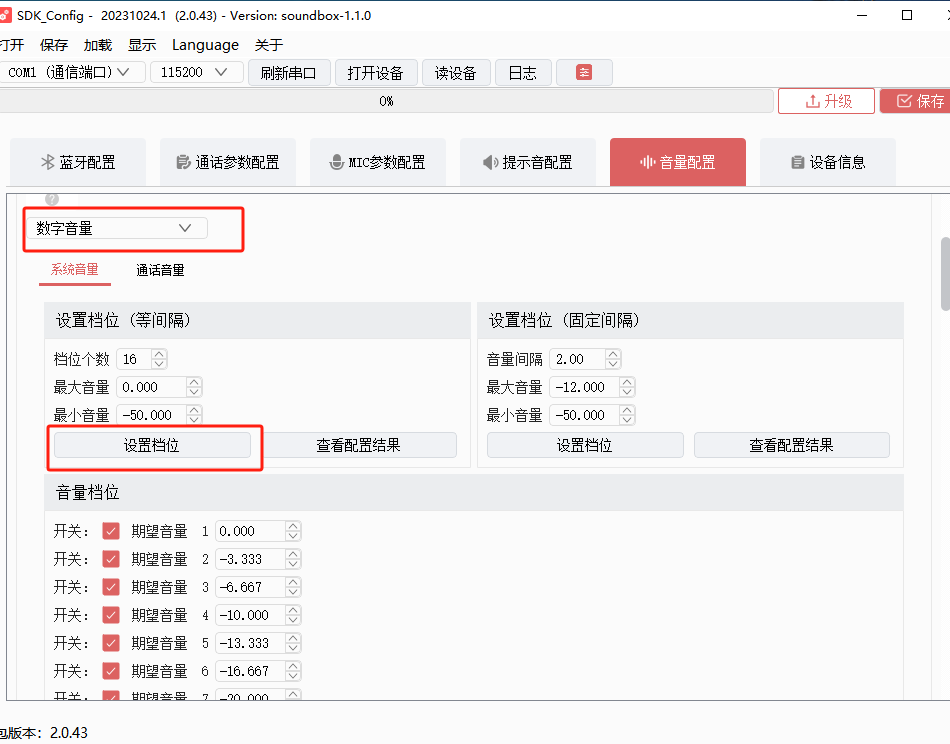Open the 关于 menu
The width and height of the screenshot is (950, 744).
268,45
